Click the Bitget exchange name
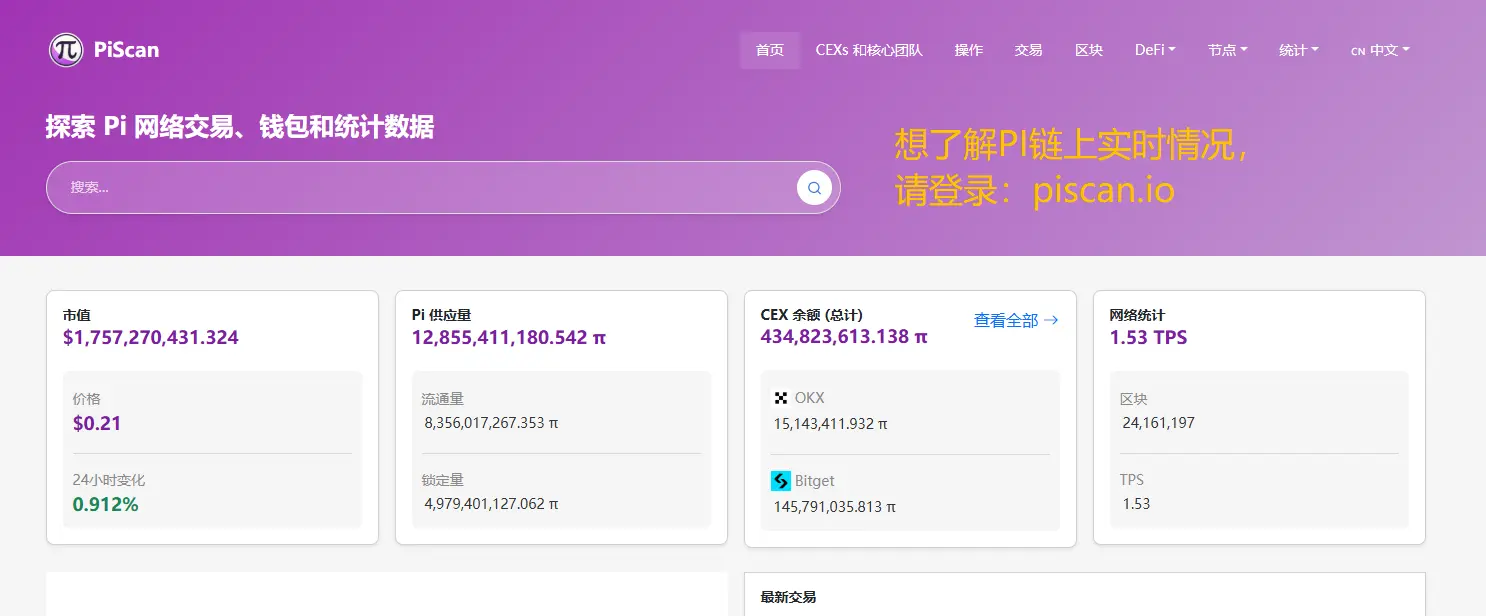 pos(815,481)
